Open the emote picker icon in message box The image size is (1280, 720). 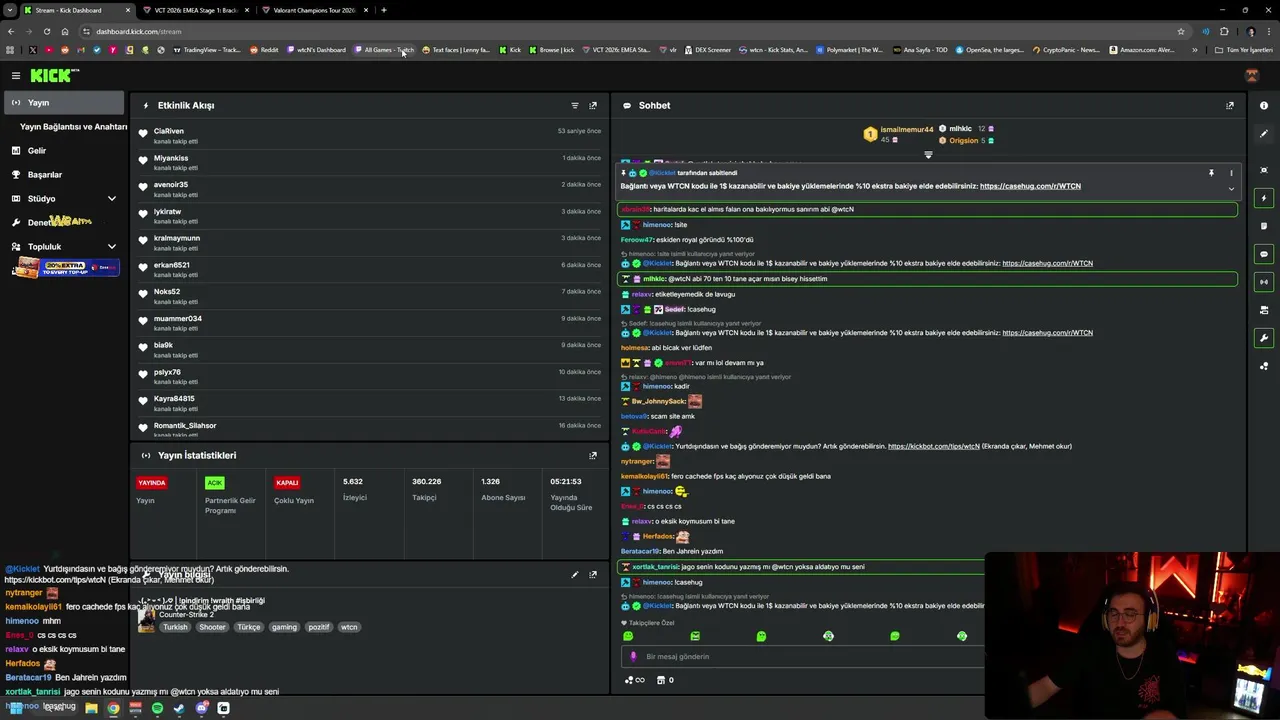[x=632, y=657]
